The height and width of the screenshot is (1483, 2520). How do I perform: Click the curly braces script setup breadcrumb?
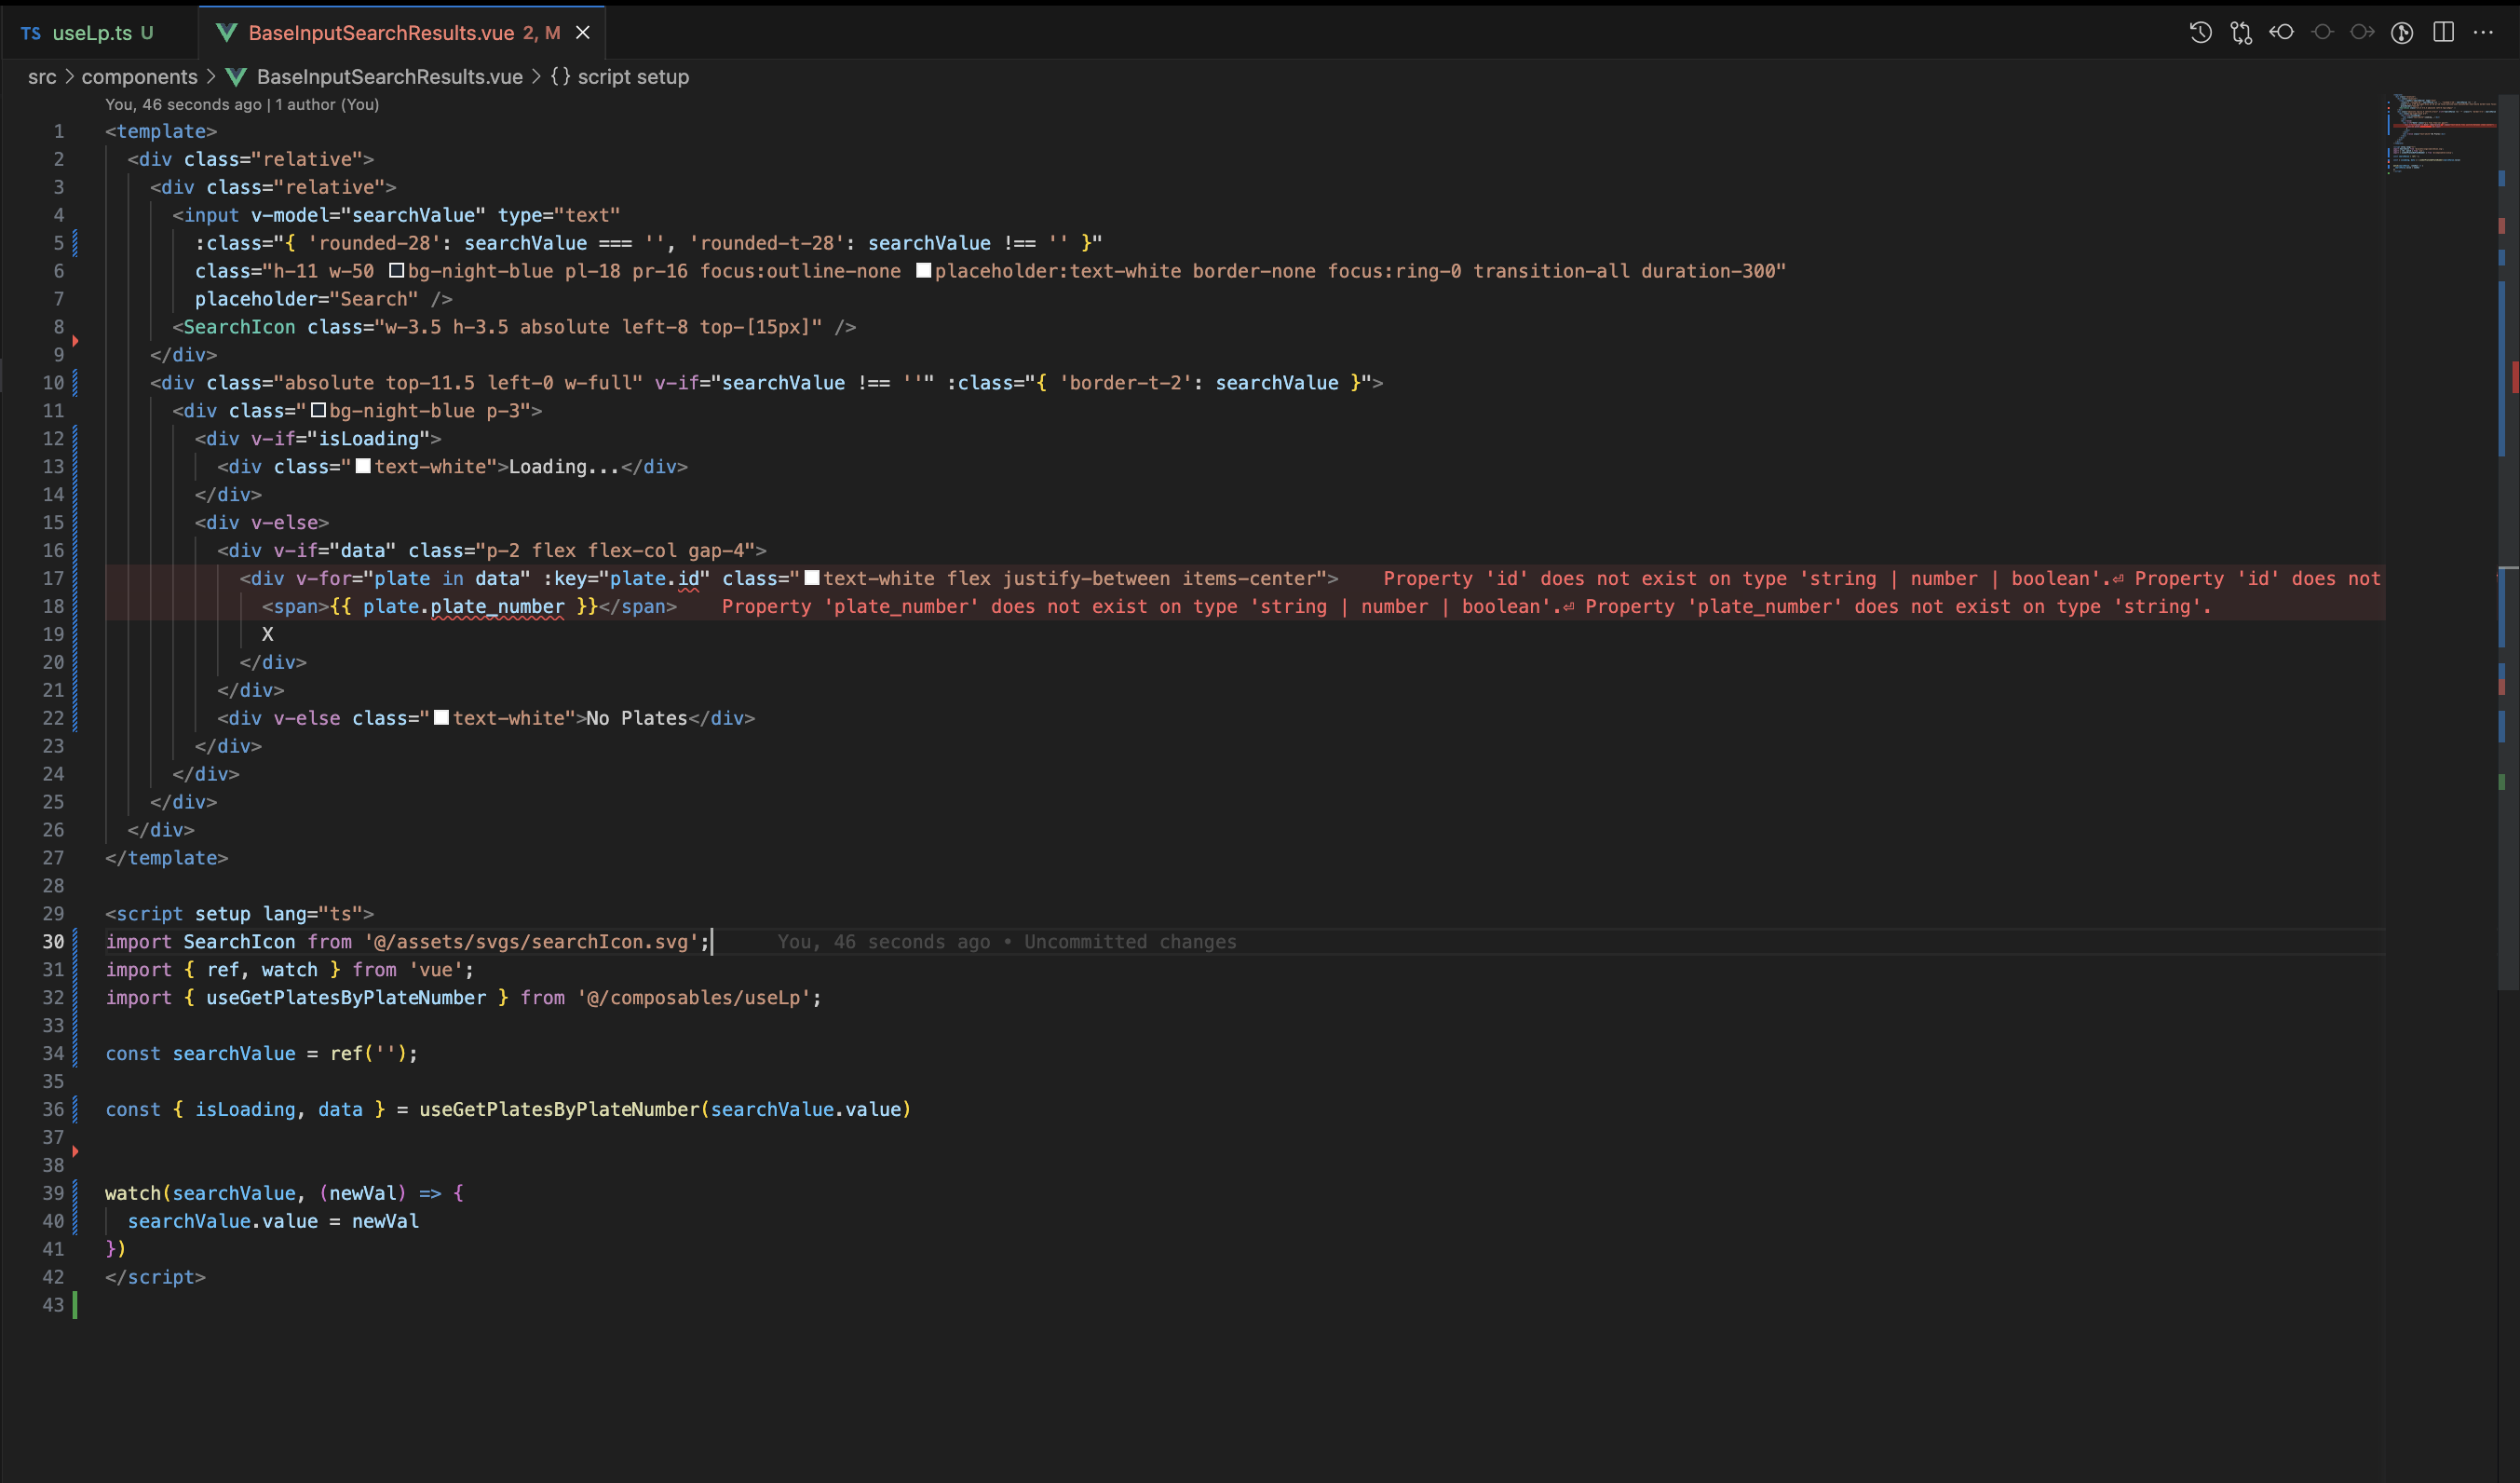(620, 77)
